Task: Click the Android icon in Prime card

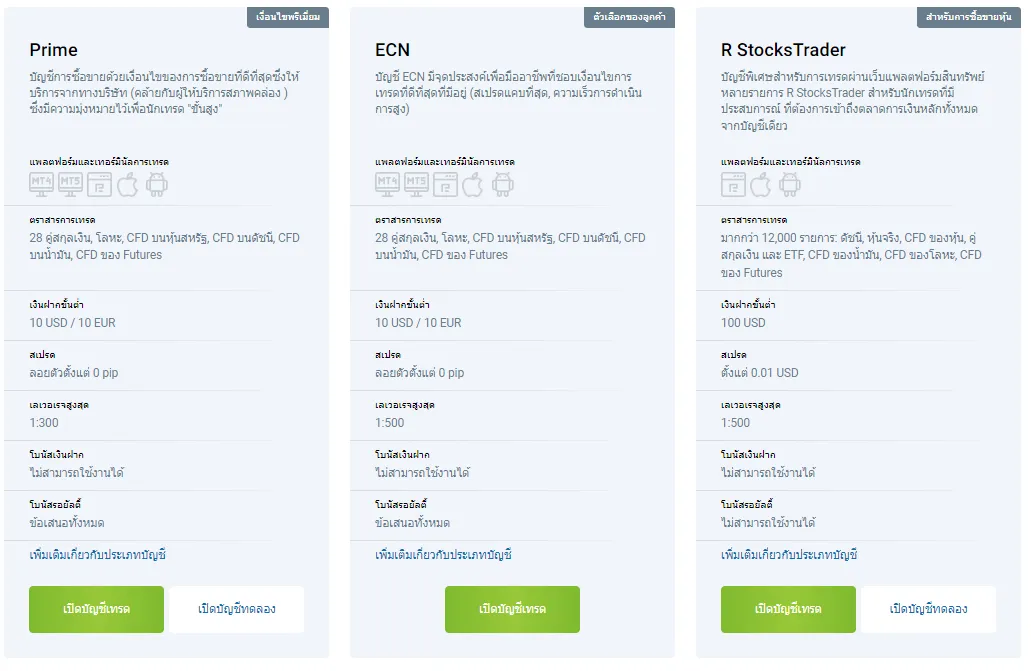Action: [x=157, y=184]
